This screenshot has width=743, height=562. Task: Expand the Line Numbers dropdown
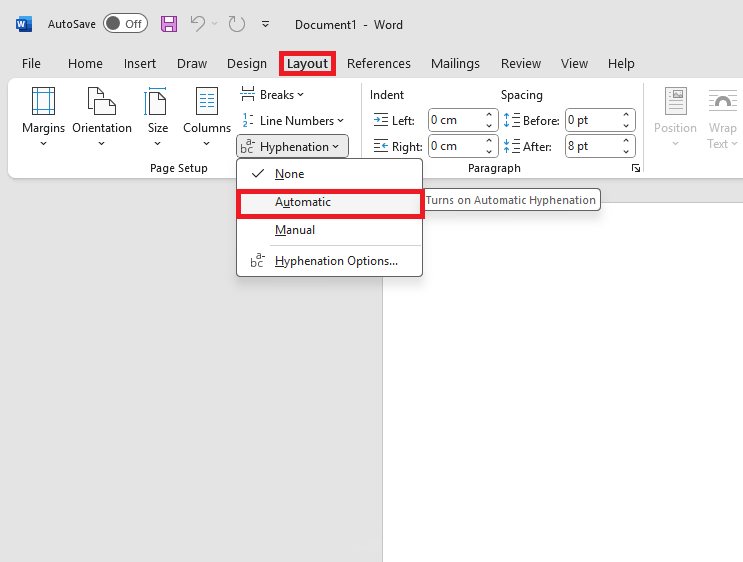(292, 121)
